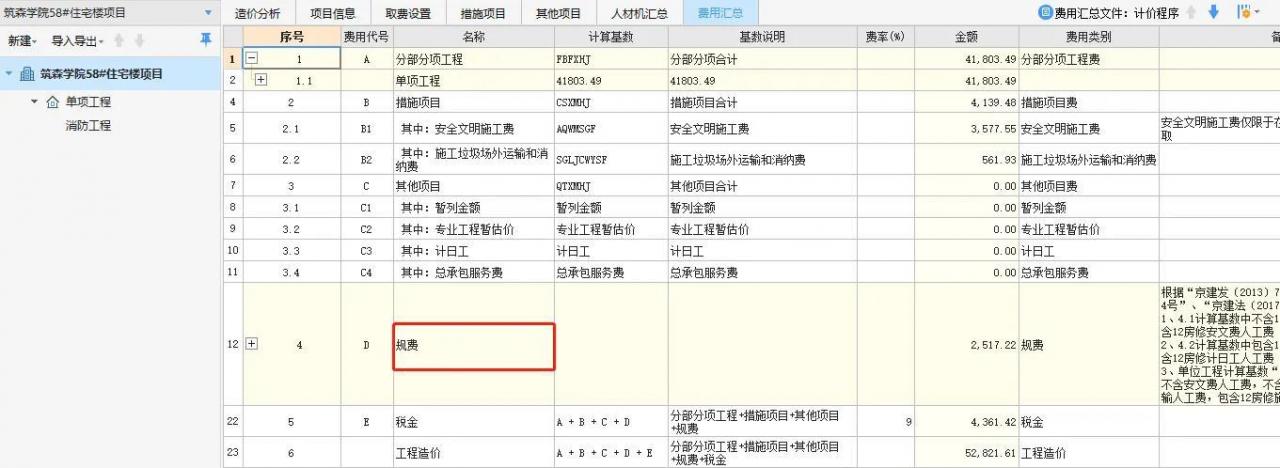This screenshot has height=468, width=1280.
Task: Collapse row 1 分部分项工程 with minus box
Action: click(251, 59)
